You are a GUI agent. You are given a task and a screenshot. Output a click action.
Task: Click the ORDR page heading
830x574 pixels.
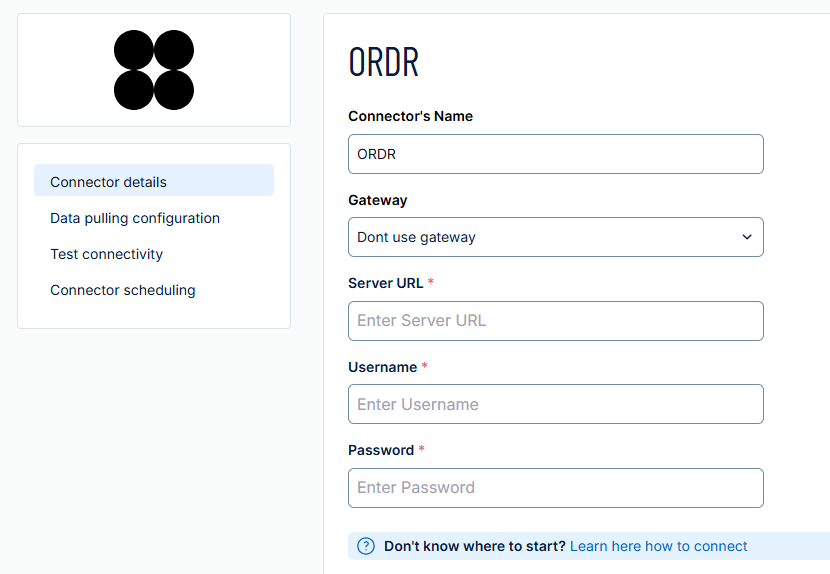coord(383,62)
